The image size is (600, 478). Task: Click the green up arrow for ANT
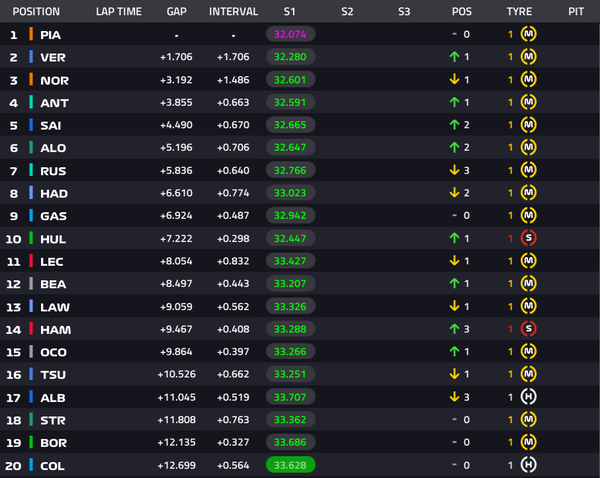tap(454, 102)
